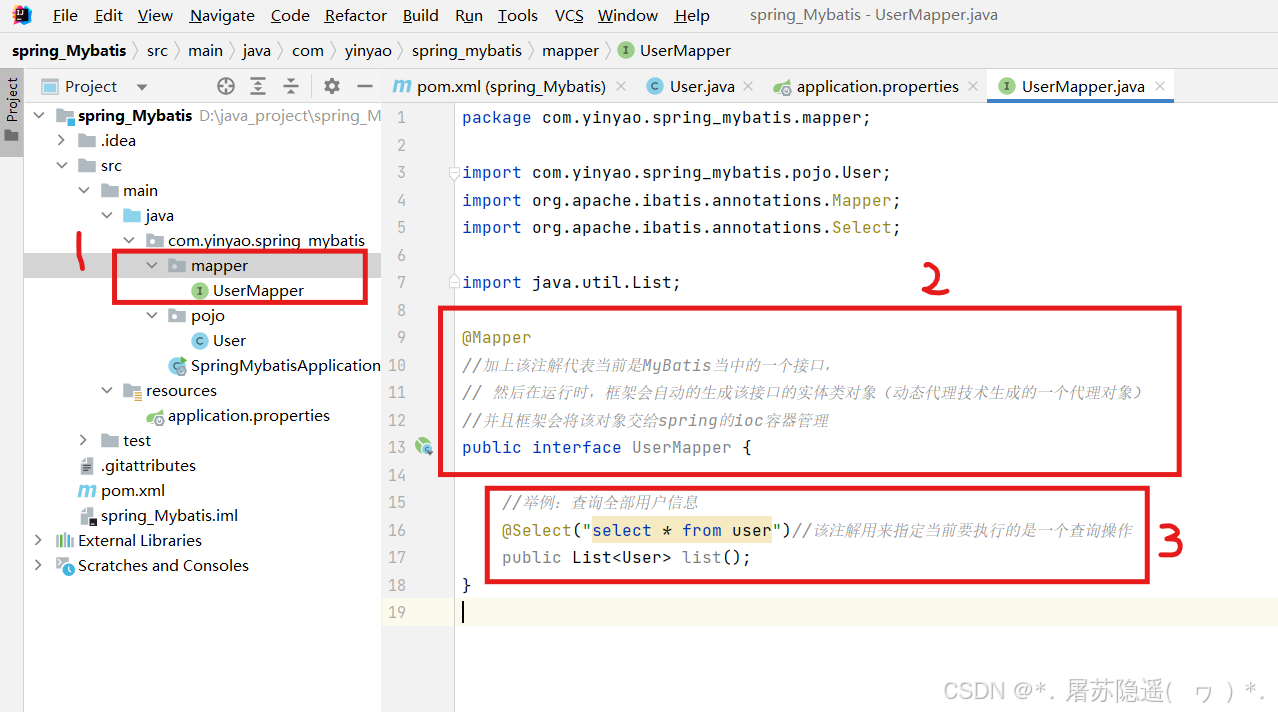The width and height of the screenshot is (1278, 712).
Task: Click the fold marker at line 3 imports
Action: pyautogui.click(x=454, y=173)
